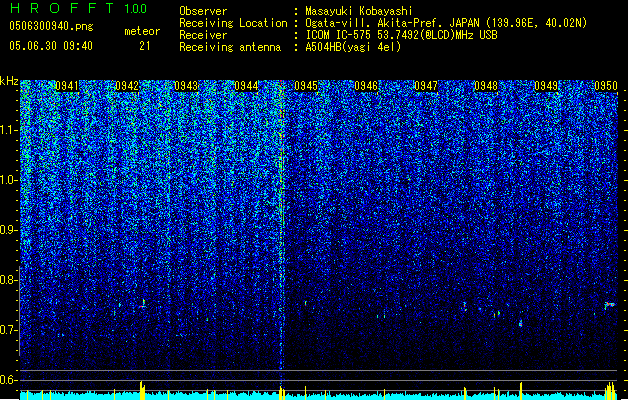Click the 0946 time marker
This screenshot has width=629, height=400.
point(366,86)
